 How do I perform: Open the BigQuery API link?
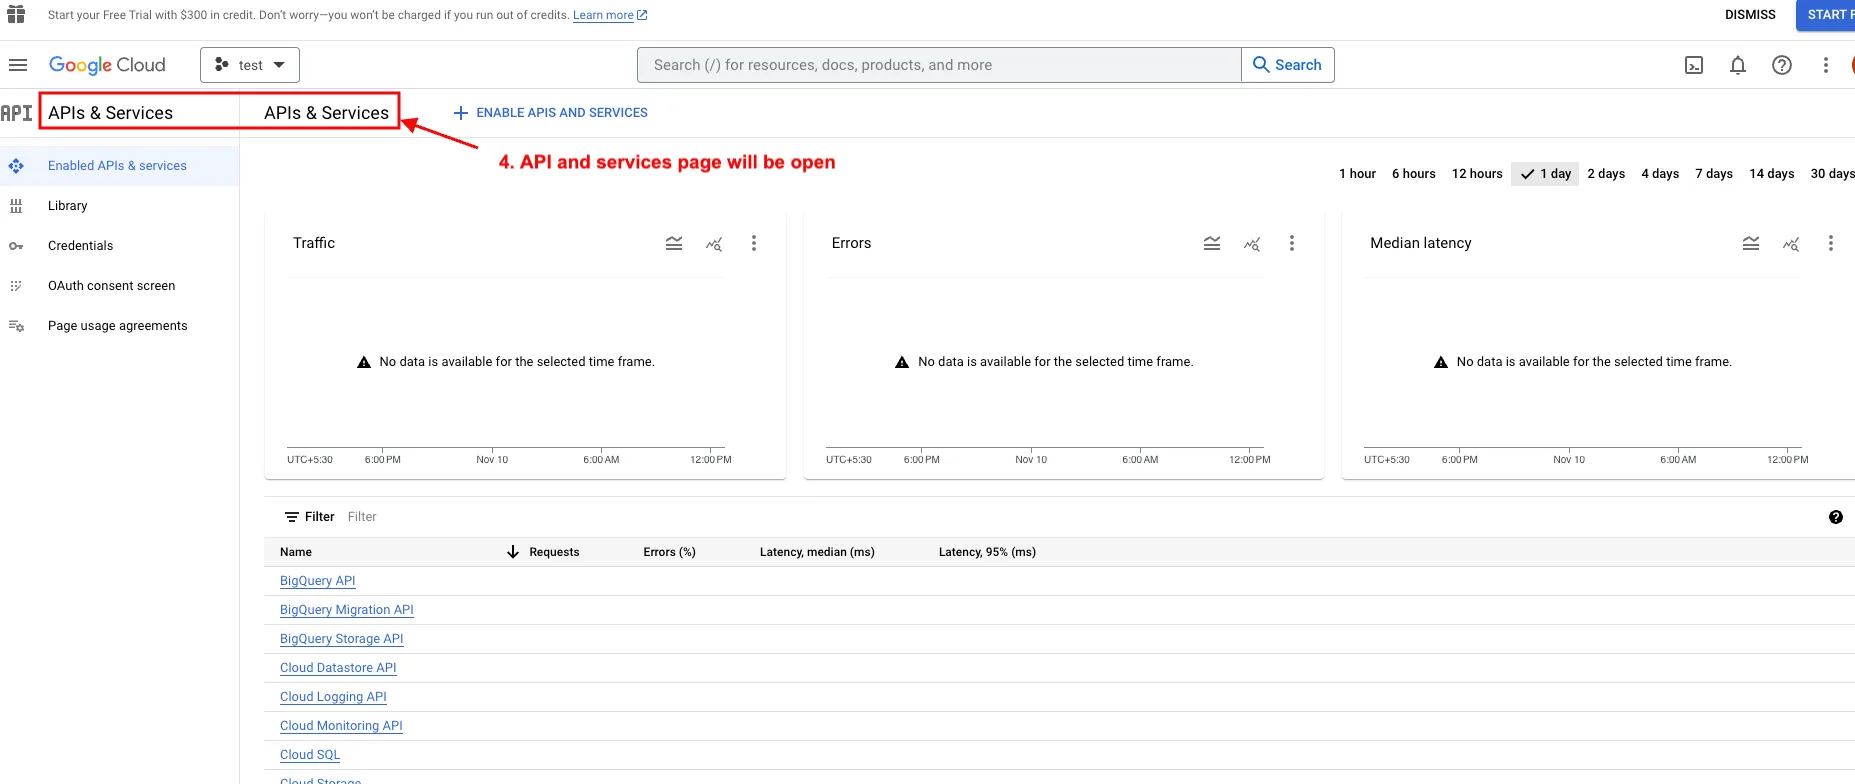(318, 581)
